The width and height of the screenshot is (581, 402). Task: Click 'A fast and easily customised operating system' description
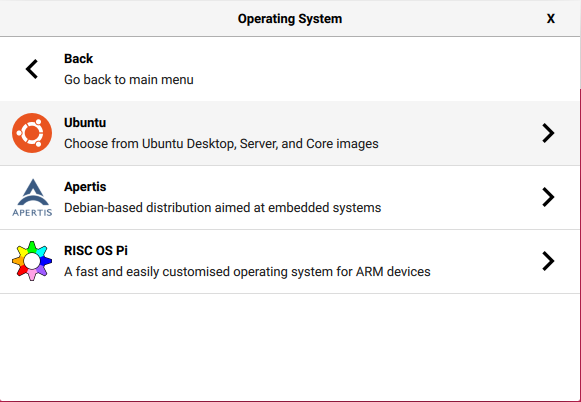[247, 272]
